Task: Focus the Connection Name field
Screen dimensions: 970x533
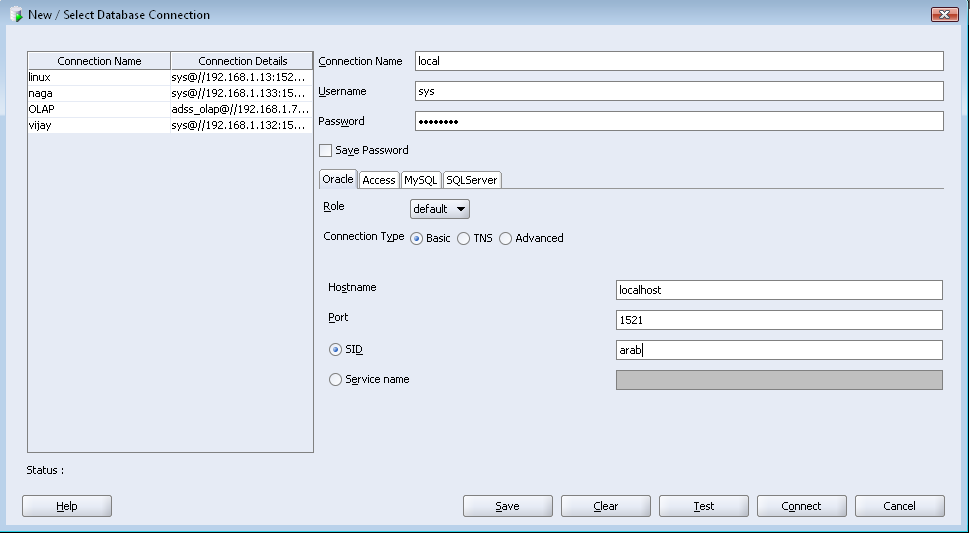Action: click(x=679, y=61)
